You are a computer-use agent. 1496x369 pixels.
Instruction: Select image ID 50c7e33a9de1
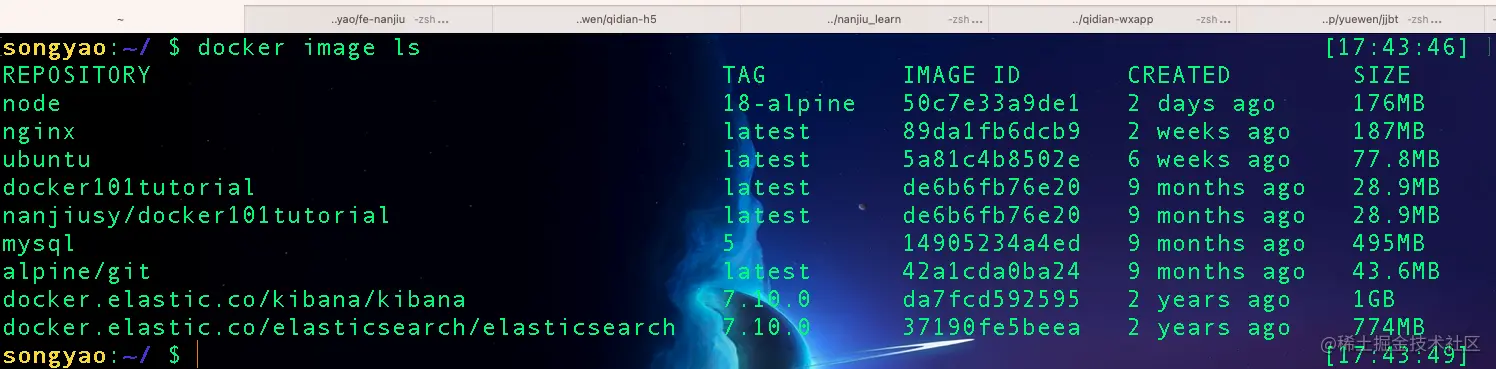pos(992,103)
